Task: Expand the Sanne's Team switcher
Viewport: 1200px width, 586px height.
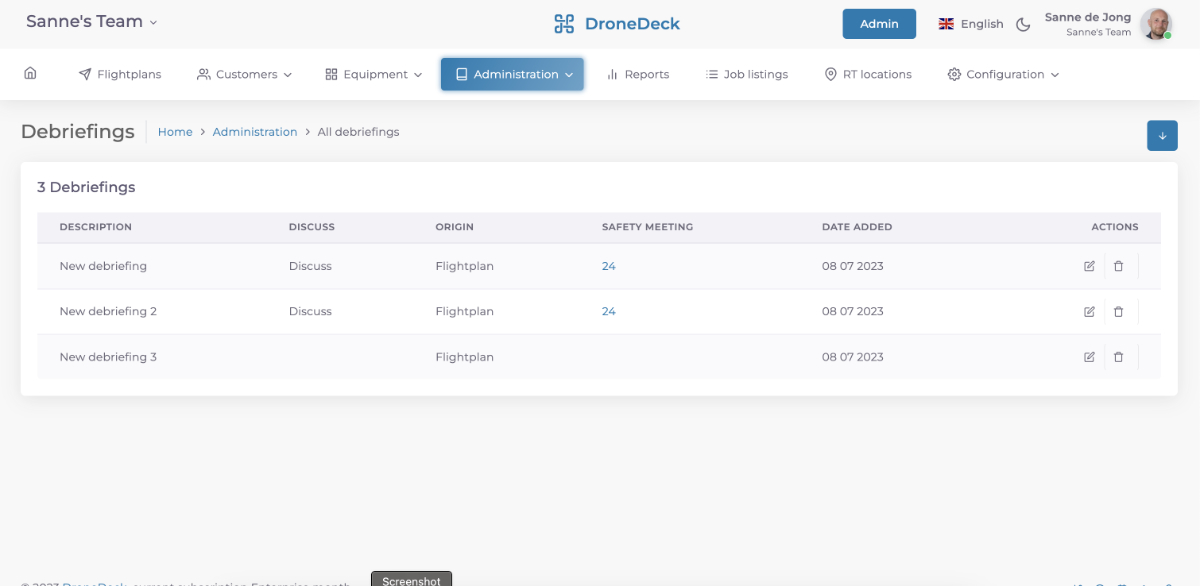Action: pyautogui.click(x=92, y=22)
